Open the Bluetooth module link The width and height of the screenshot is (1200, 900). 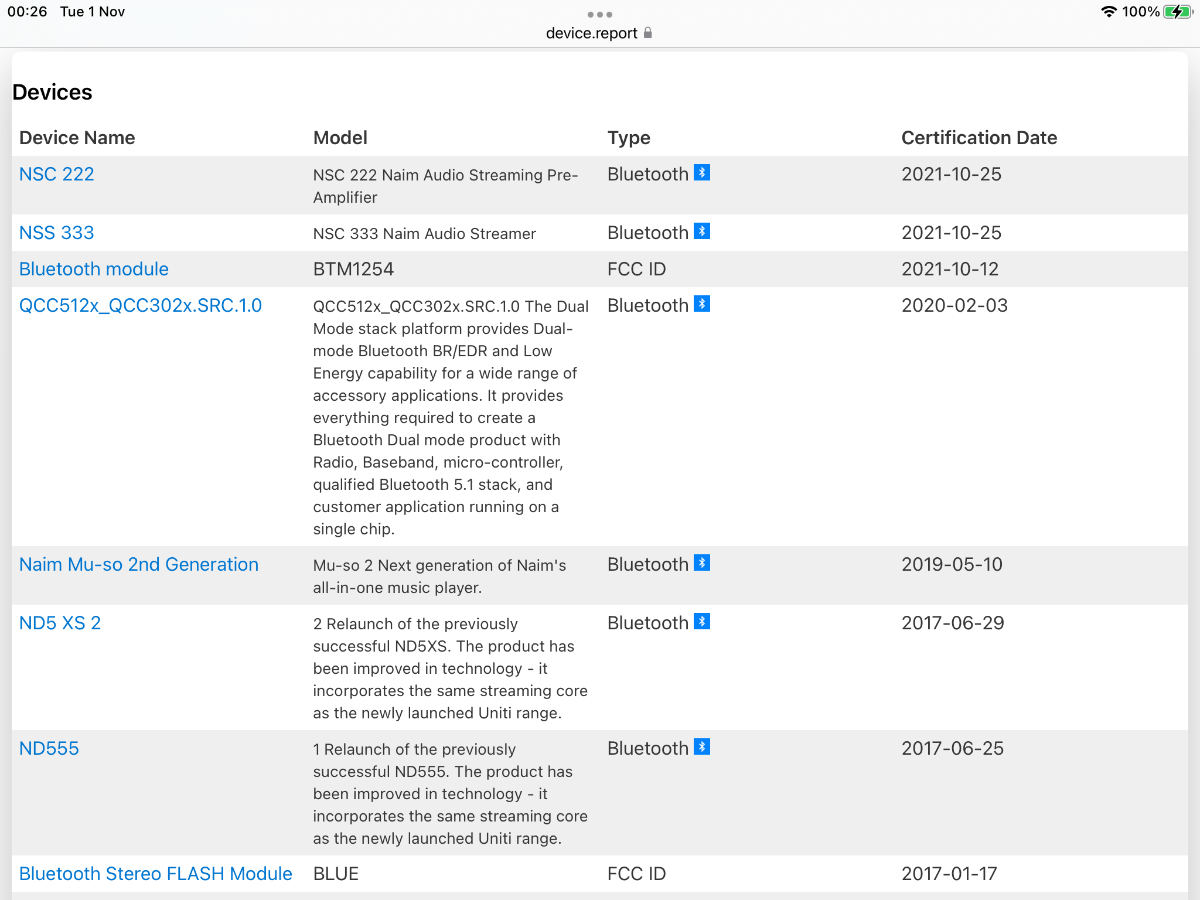[94, 269]
